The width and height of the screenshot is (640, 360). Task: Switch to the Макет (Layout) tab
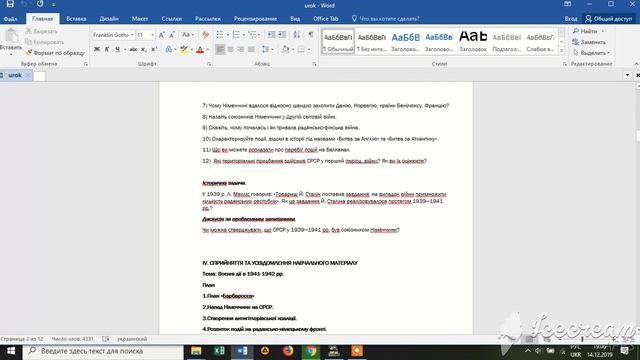point(140,19)
